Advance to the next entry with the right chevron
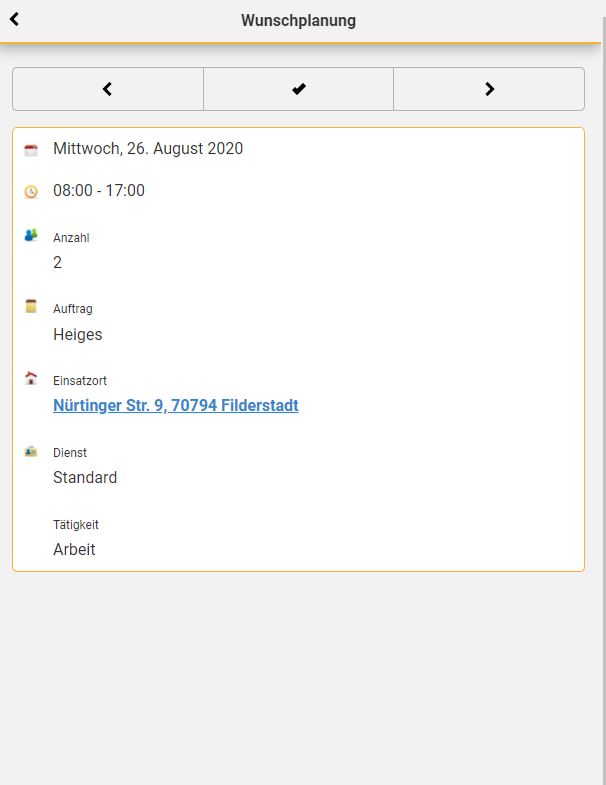 (x=489, y=89)
